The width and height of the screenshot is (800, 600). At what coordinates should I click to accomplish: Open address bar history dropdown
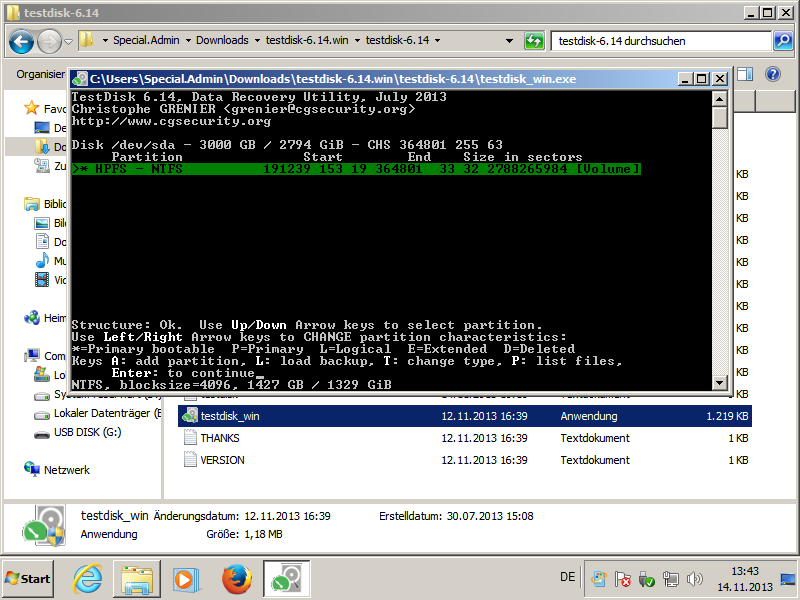(509, 41)
